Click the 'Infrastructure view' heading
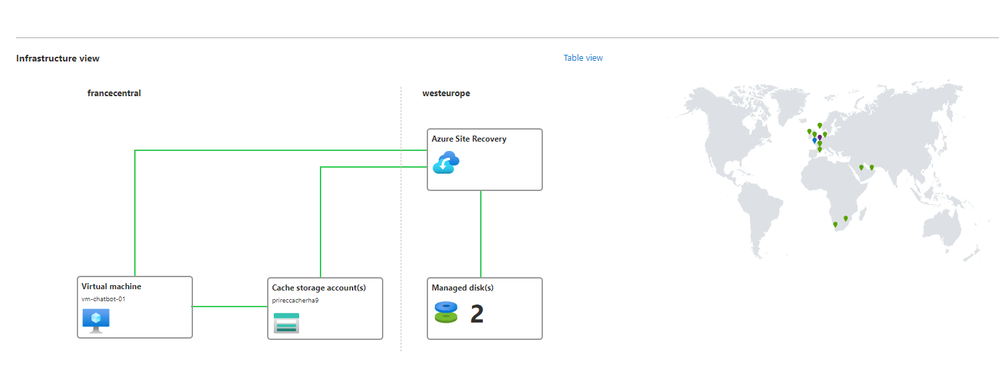This screenshot has height=366, width=999. (x=58, y=59)
